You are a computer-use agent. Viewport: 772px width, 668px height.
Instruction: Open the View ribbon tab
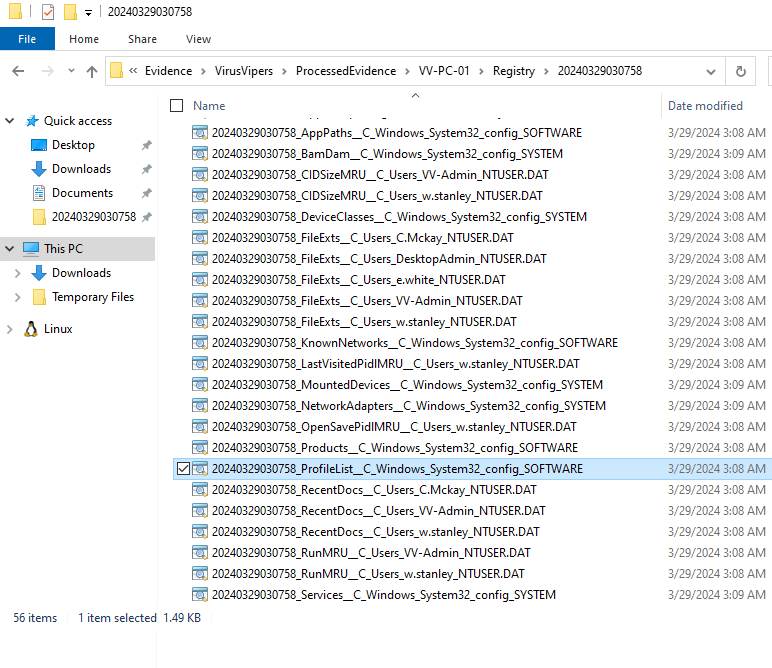tap(198, 39)
